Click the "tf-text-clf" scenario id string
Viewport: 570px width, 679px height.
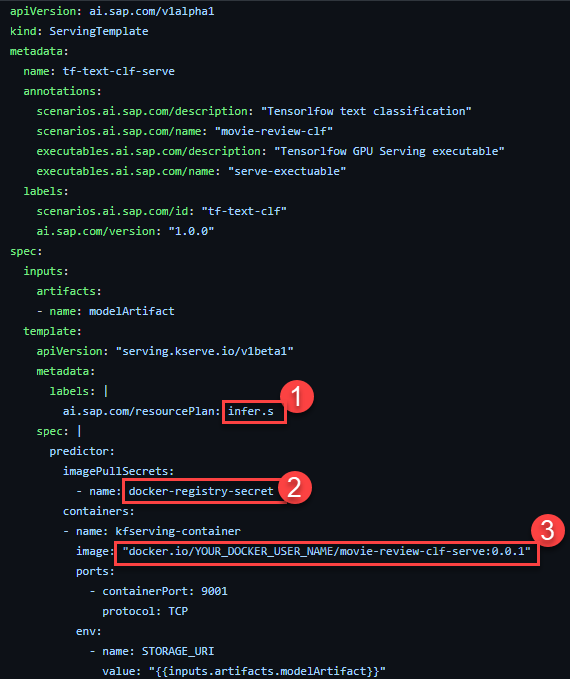point(244,211)
